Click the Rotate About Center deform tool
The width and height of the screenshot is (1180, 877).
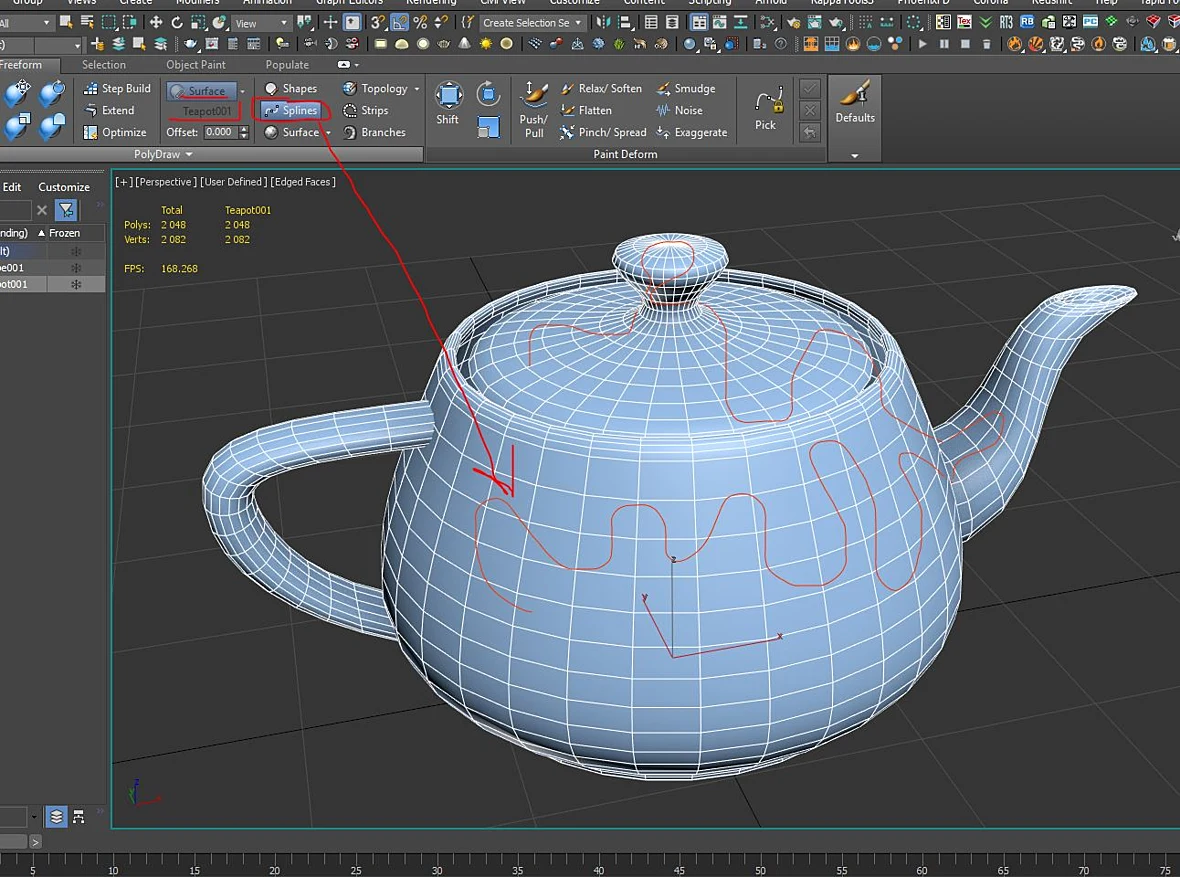(488, 94)
